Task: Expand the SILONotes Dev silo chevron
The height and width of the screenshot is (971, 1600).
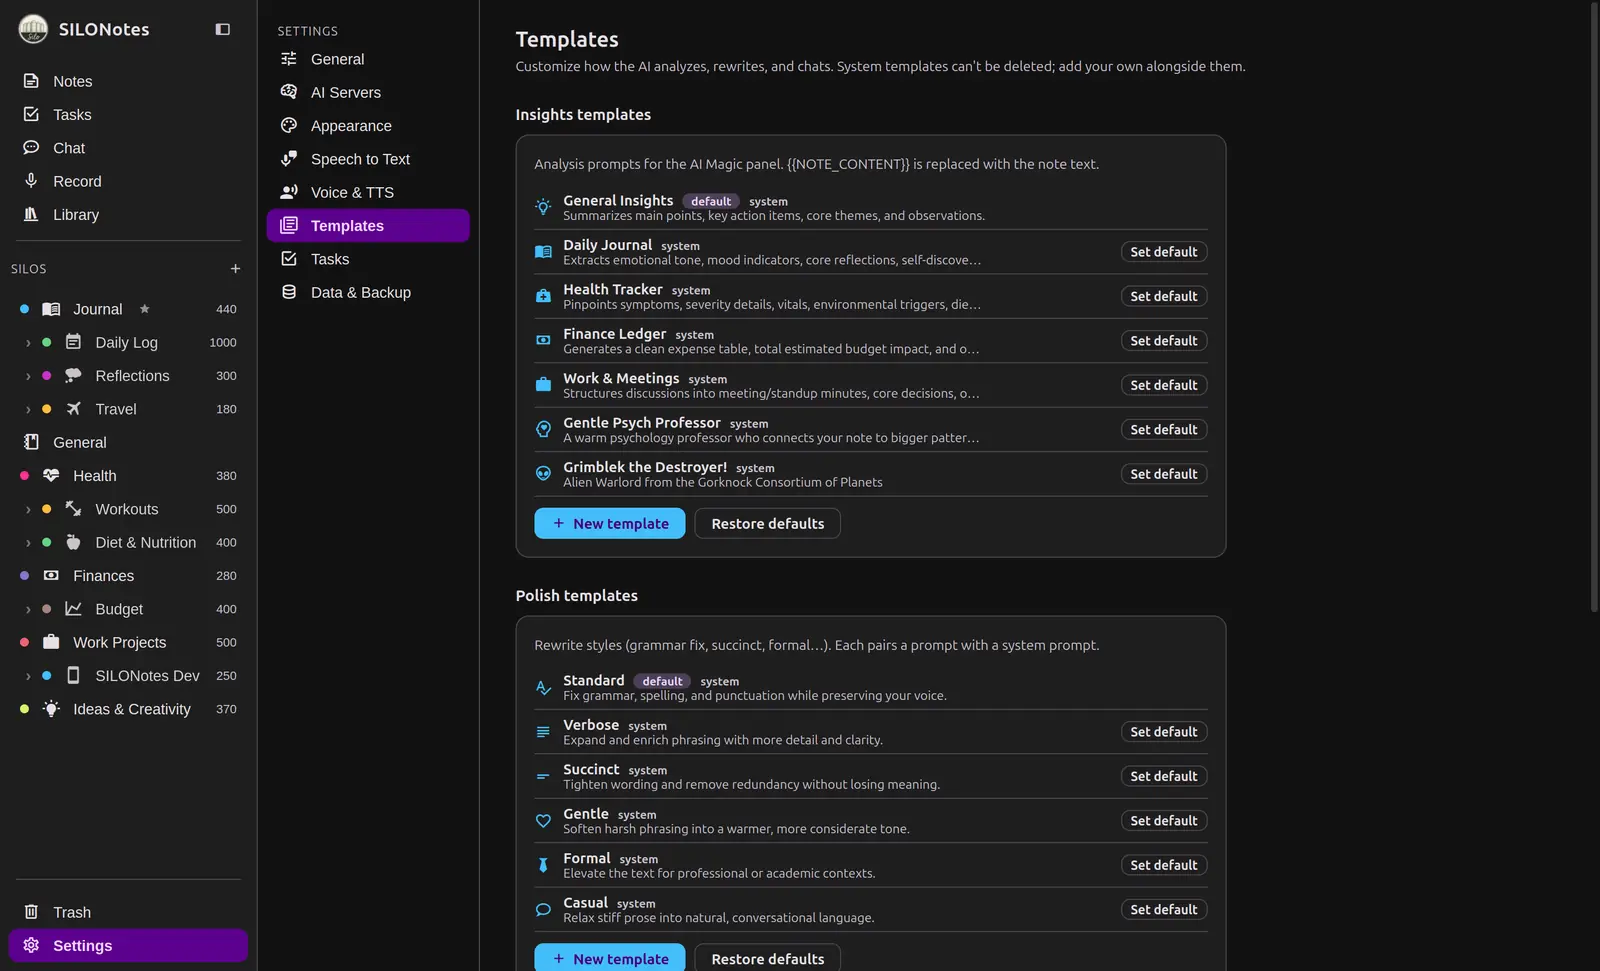Action: click(x=28, y=676)
